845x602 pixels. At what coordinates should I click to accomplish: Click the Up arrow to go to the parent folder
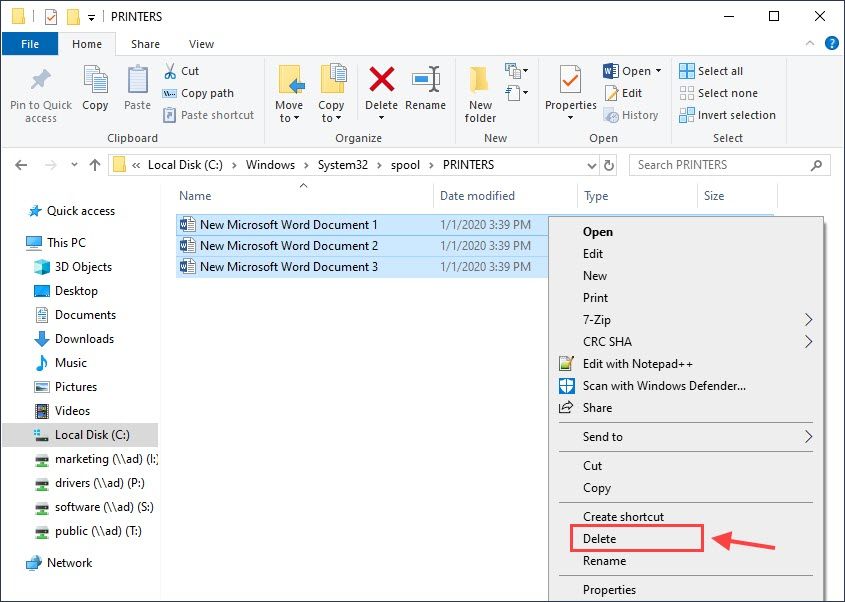pyautogui.click(x=94, y=165)
